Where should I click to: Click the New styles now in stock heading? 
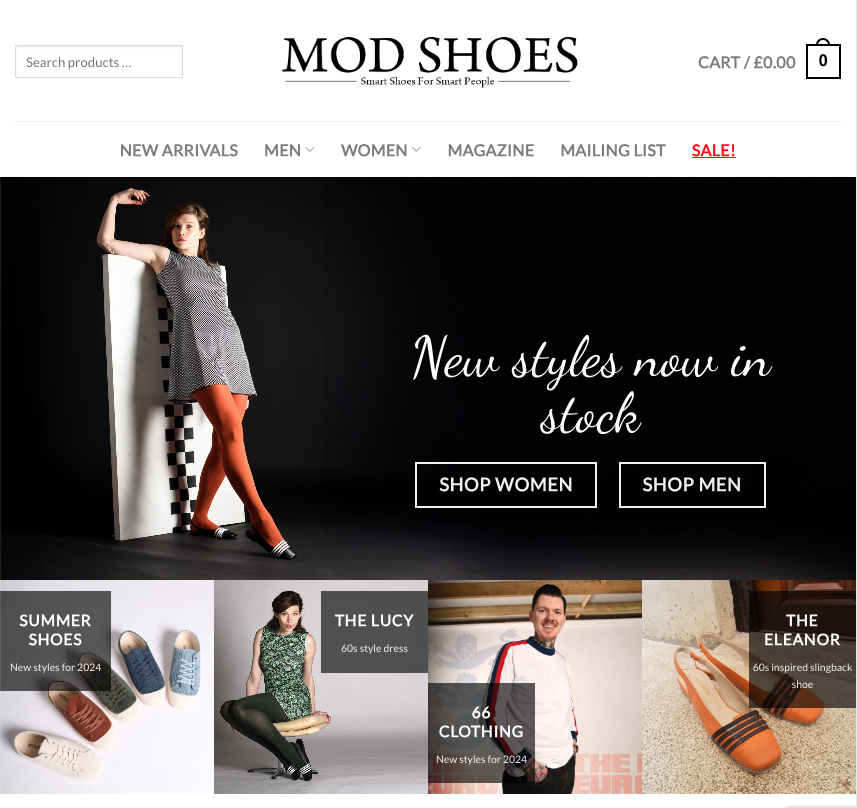[591, 385]
